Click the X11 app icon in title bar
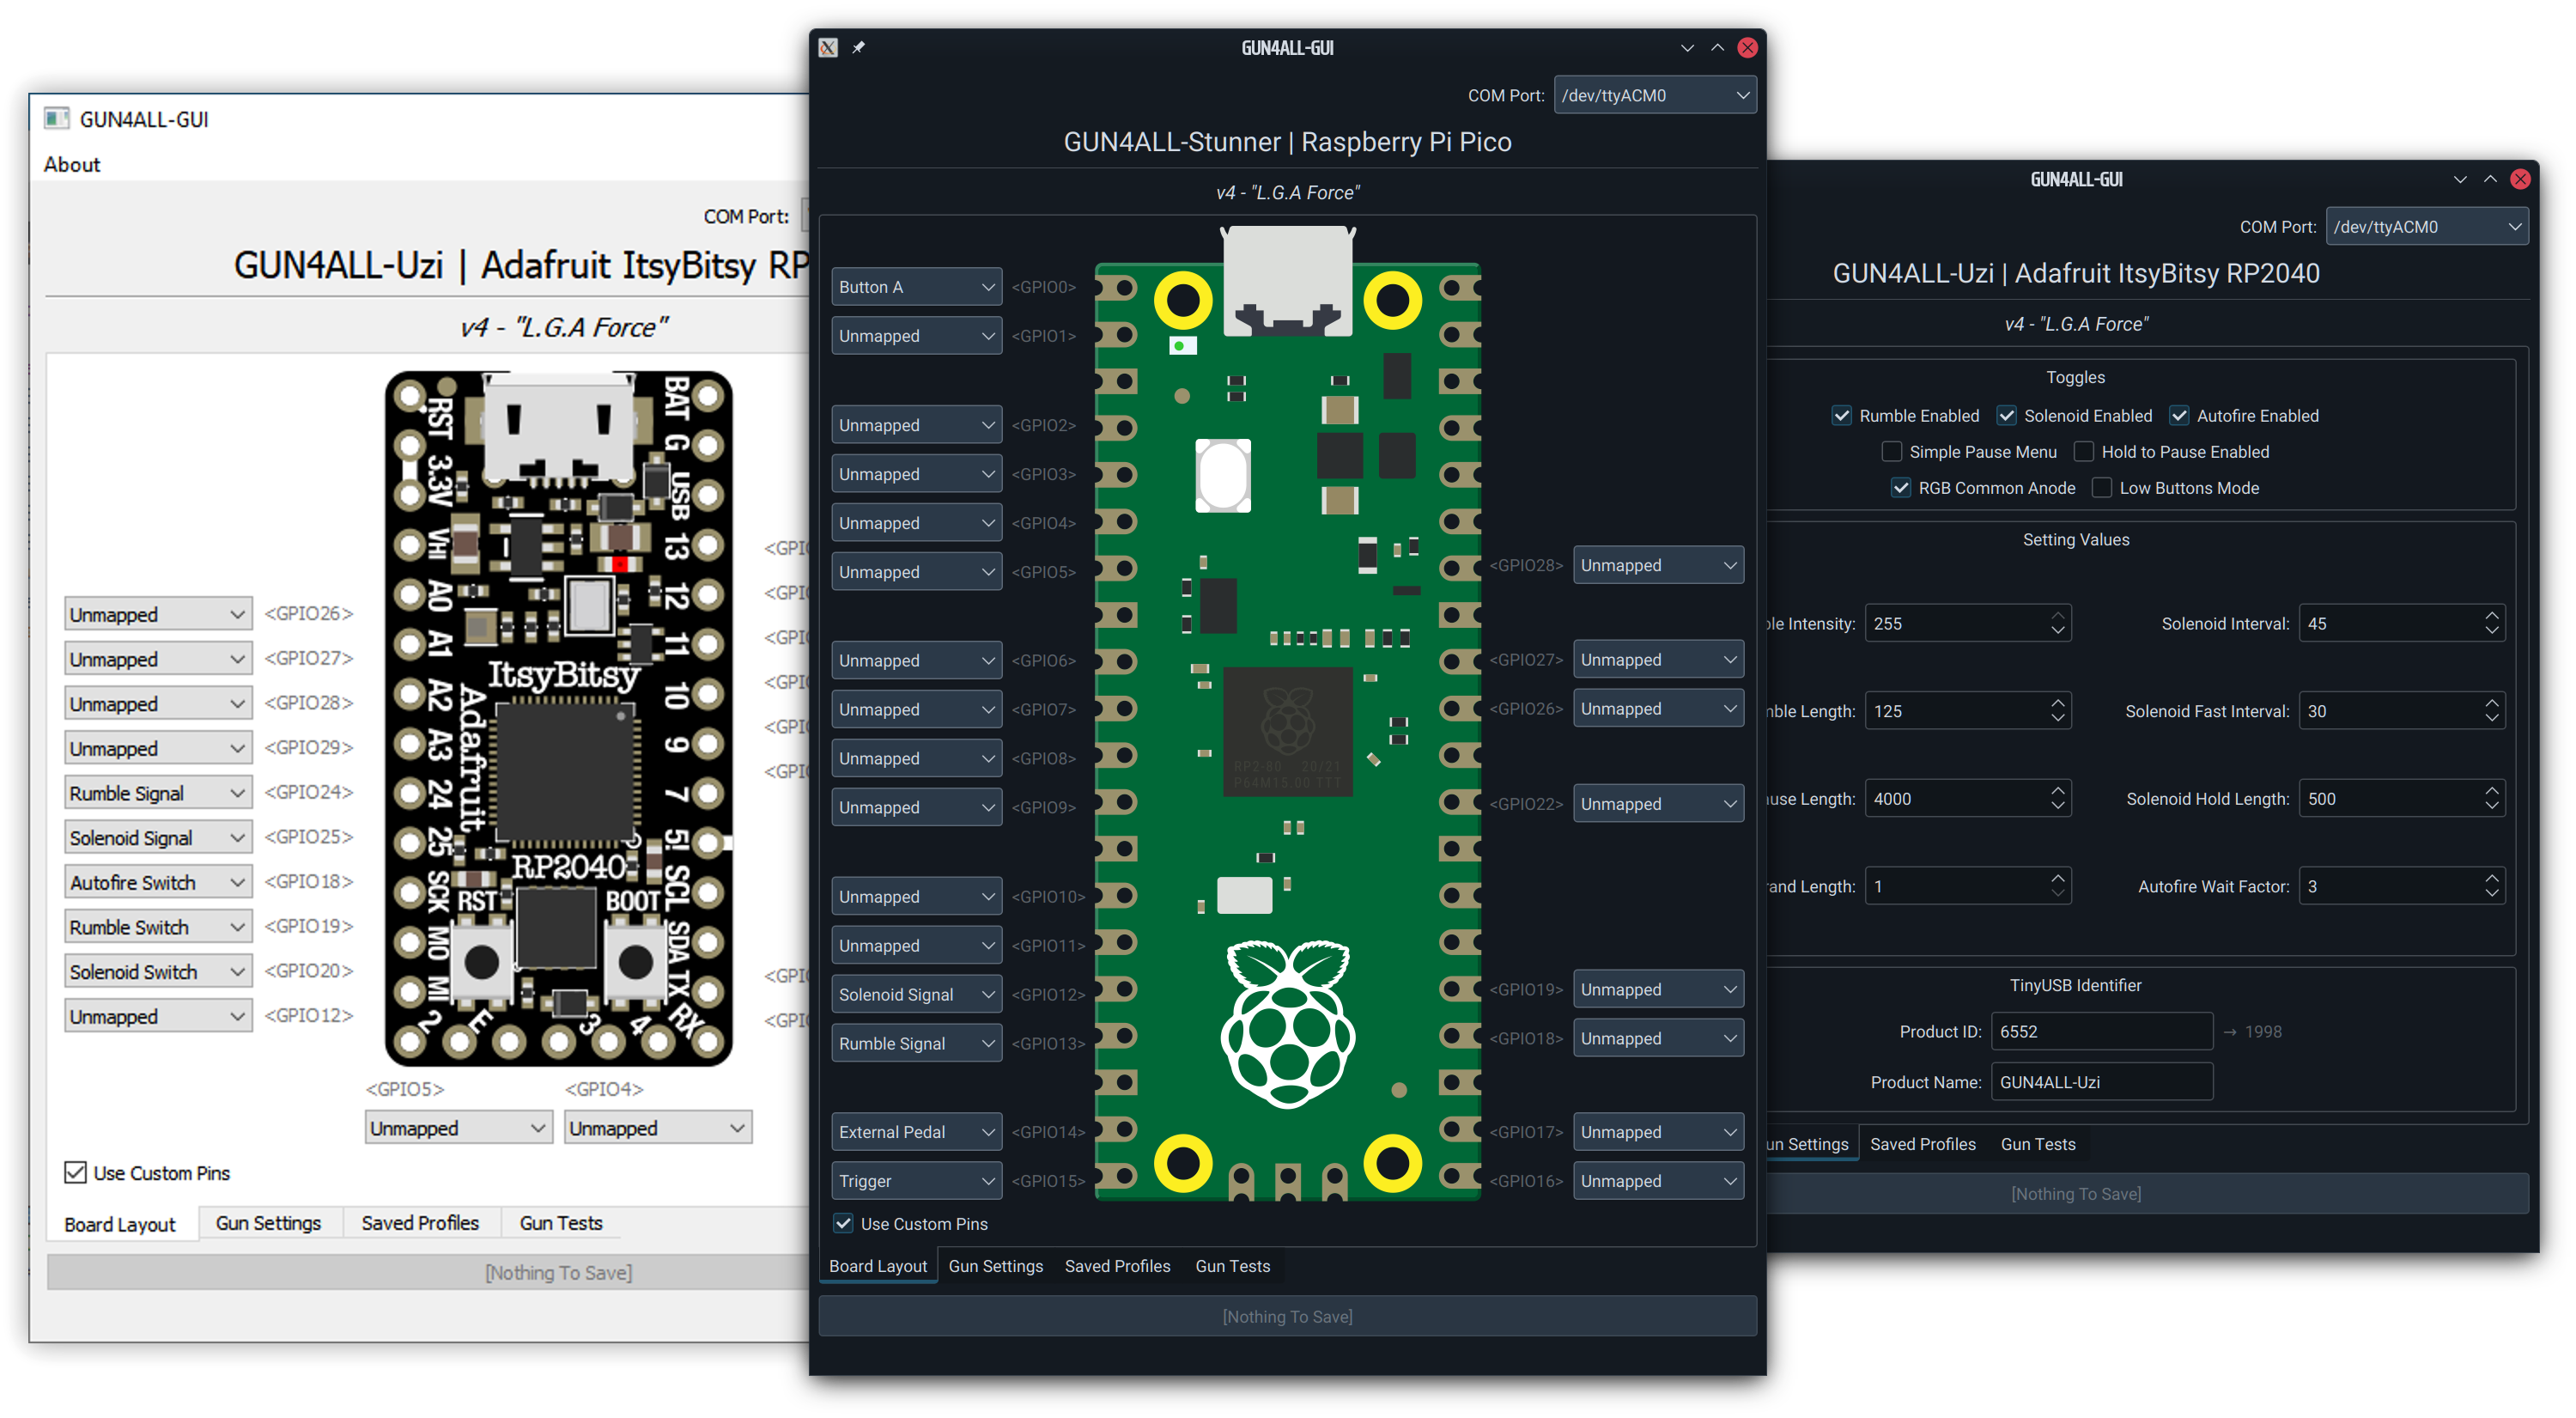 [x=828, y=47]
